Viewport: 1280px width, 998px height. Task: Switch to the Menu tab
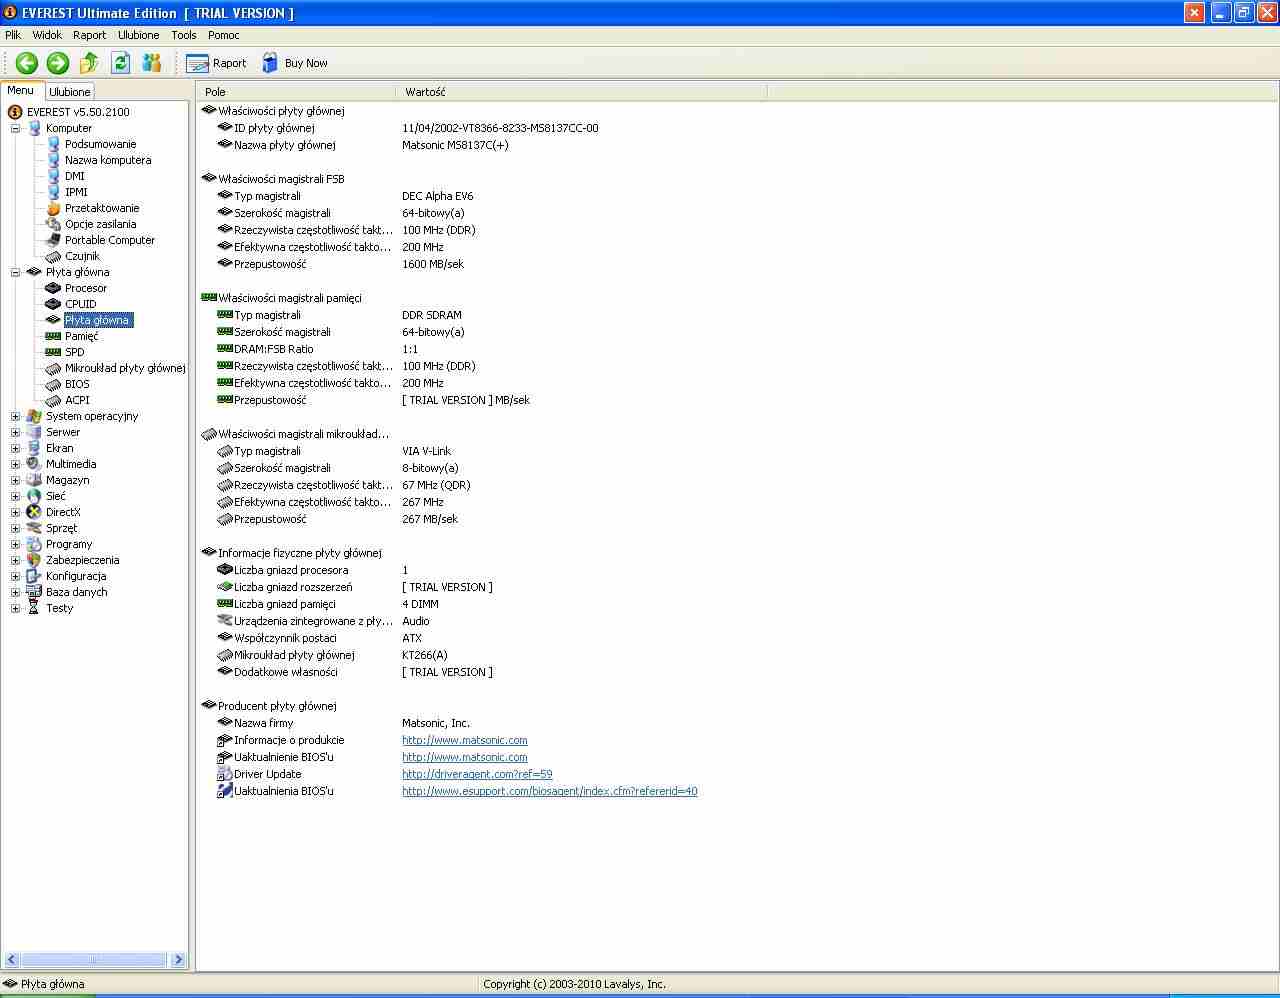click(21, 91)
